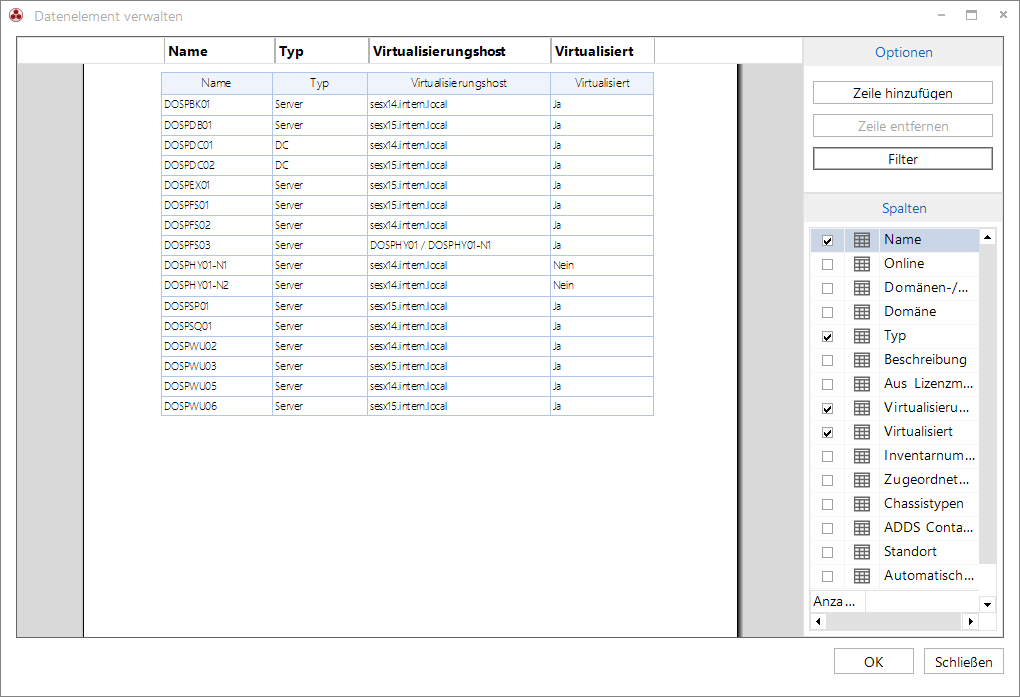
Task: Click the red app icon in title bar
Action: pos(16,16)
